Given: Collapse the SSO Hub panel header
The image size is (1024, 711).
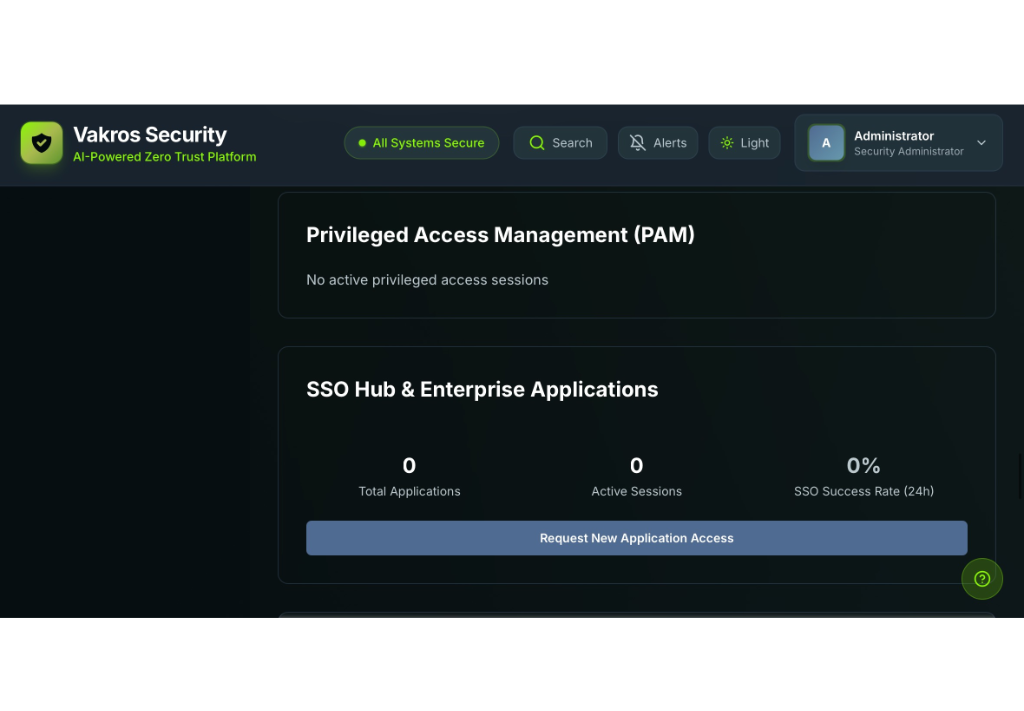Looking at the screenshot, I should (482, 390).
